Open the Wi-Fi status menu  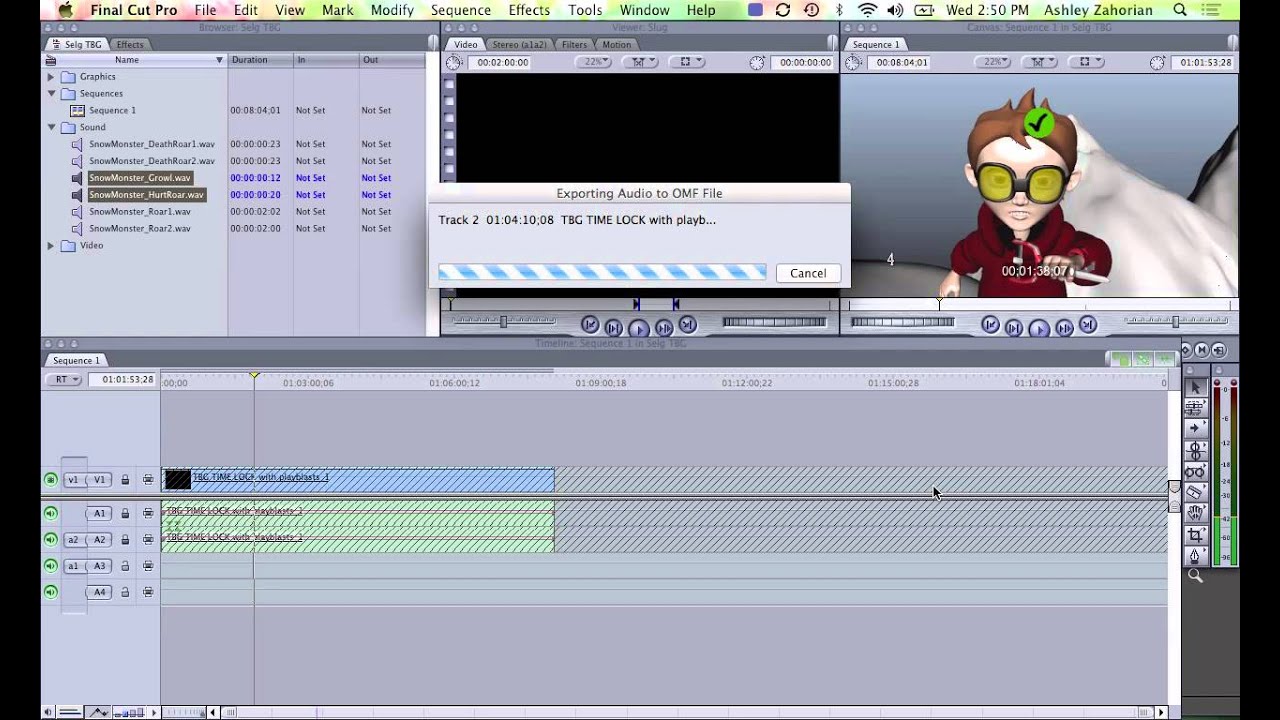867,10
